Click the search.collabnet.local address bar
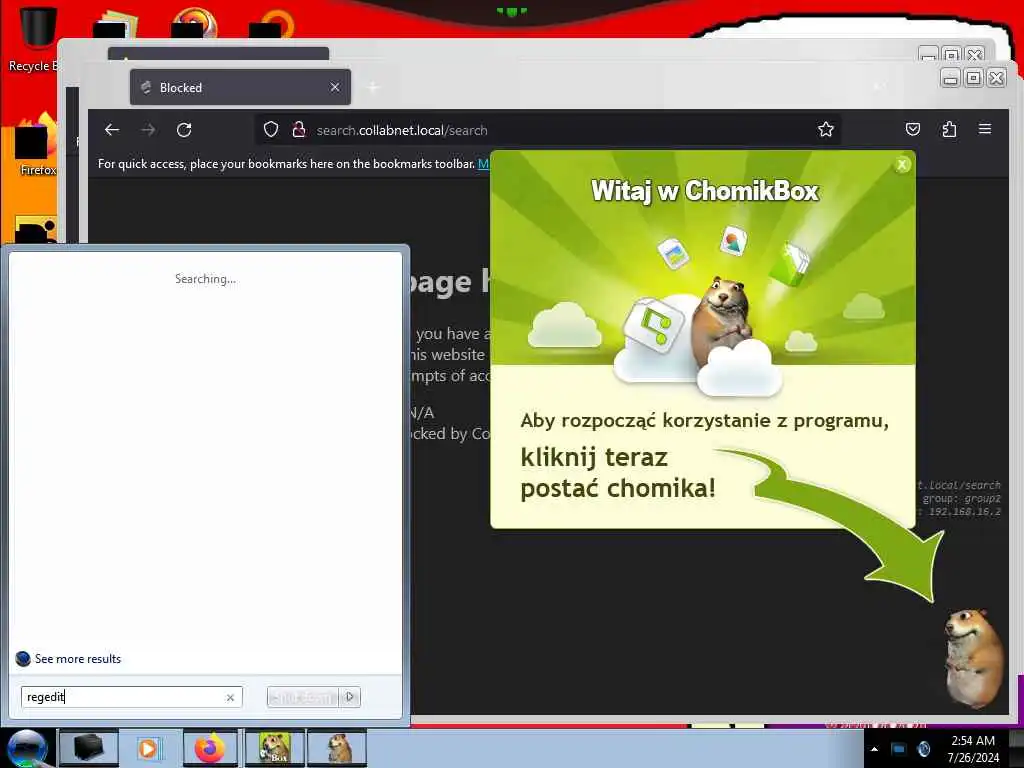1024x768 pixels. 549,130
